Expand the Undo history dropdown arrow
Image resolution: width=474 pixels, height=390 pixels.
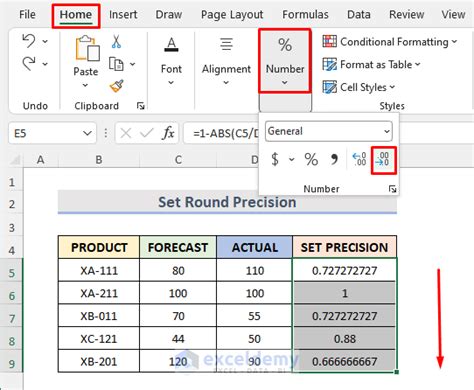pos(45,41)
